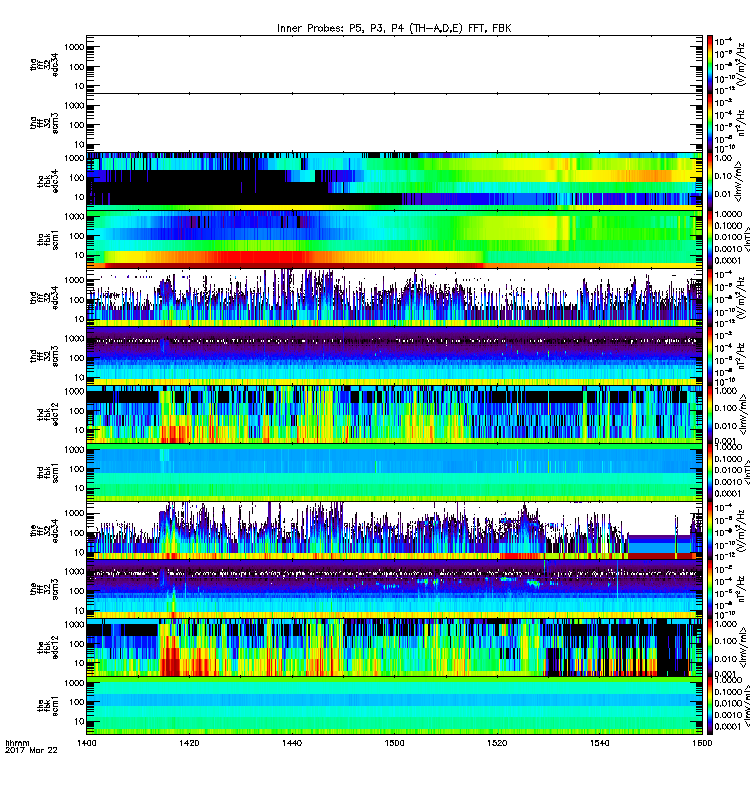Click the the fbk edc12 spectrogram panel
The height and width of the screenshot is (800, 750).
pyautogui.click(x=394, y=647)
